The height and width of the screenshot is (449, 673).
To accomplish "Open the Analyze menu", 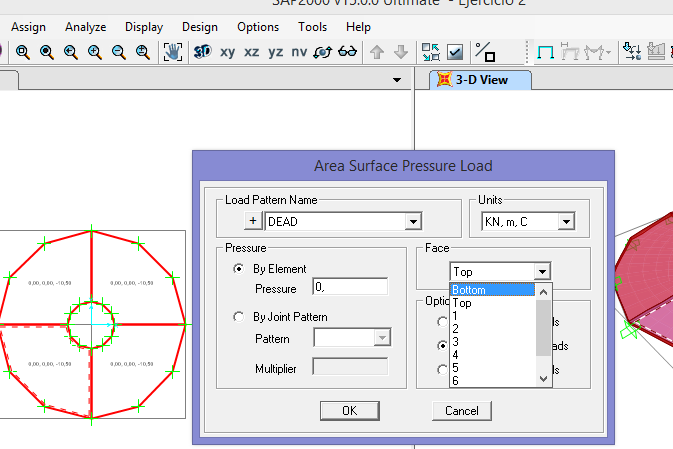I will 85,27.
